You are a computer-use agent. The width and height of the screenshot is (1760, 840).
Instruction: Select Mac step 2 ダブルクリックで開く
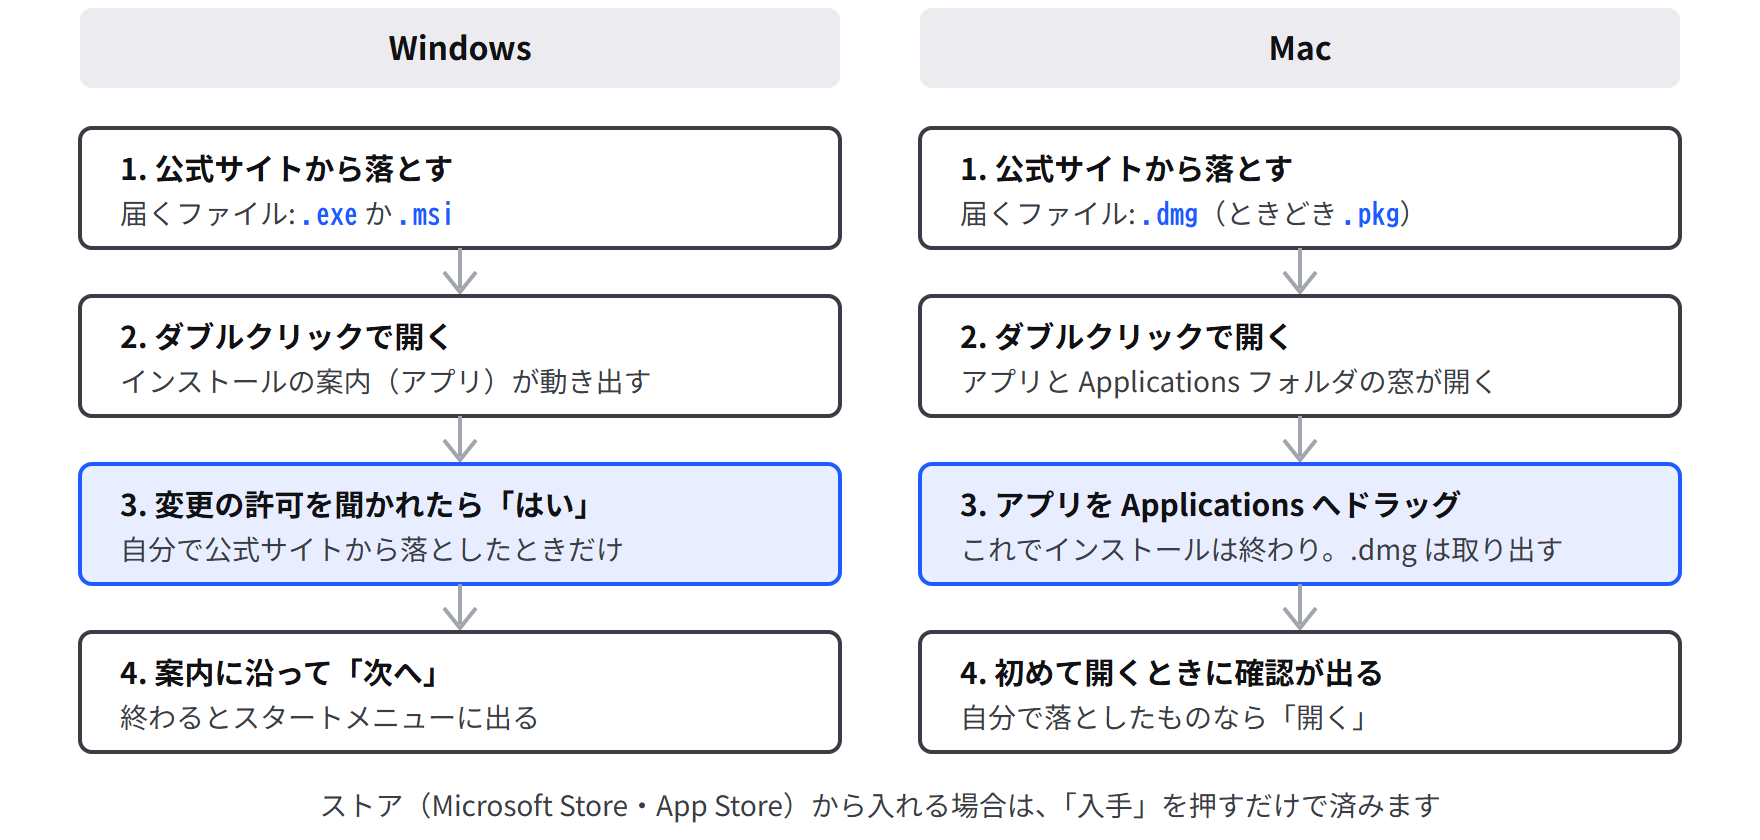click(x=1300, y=356)
